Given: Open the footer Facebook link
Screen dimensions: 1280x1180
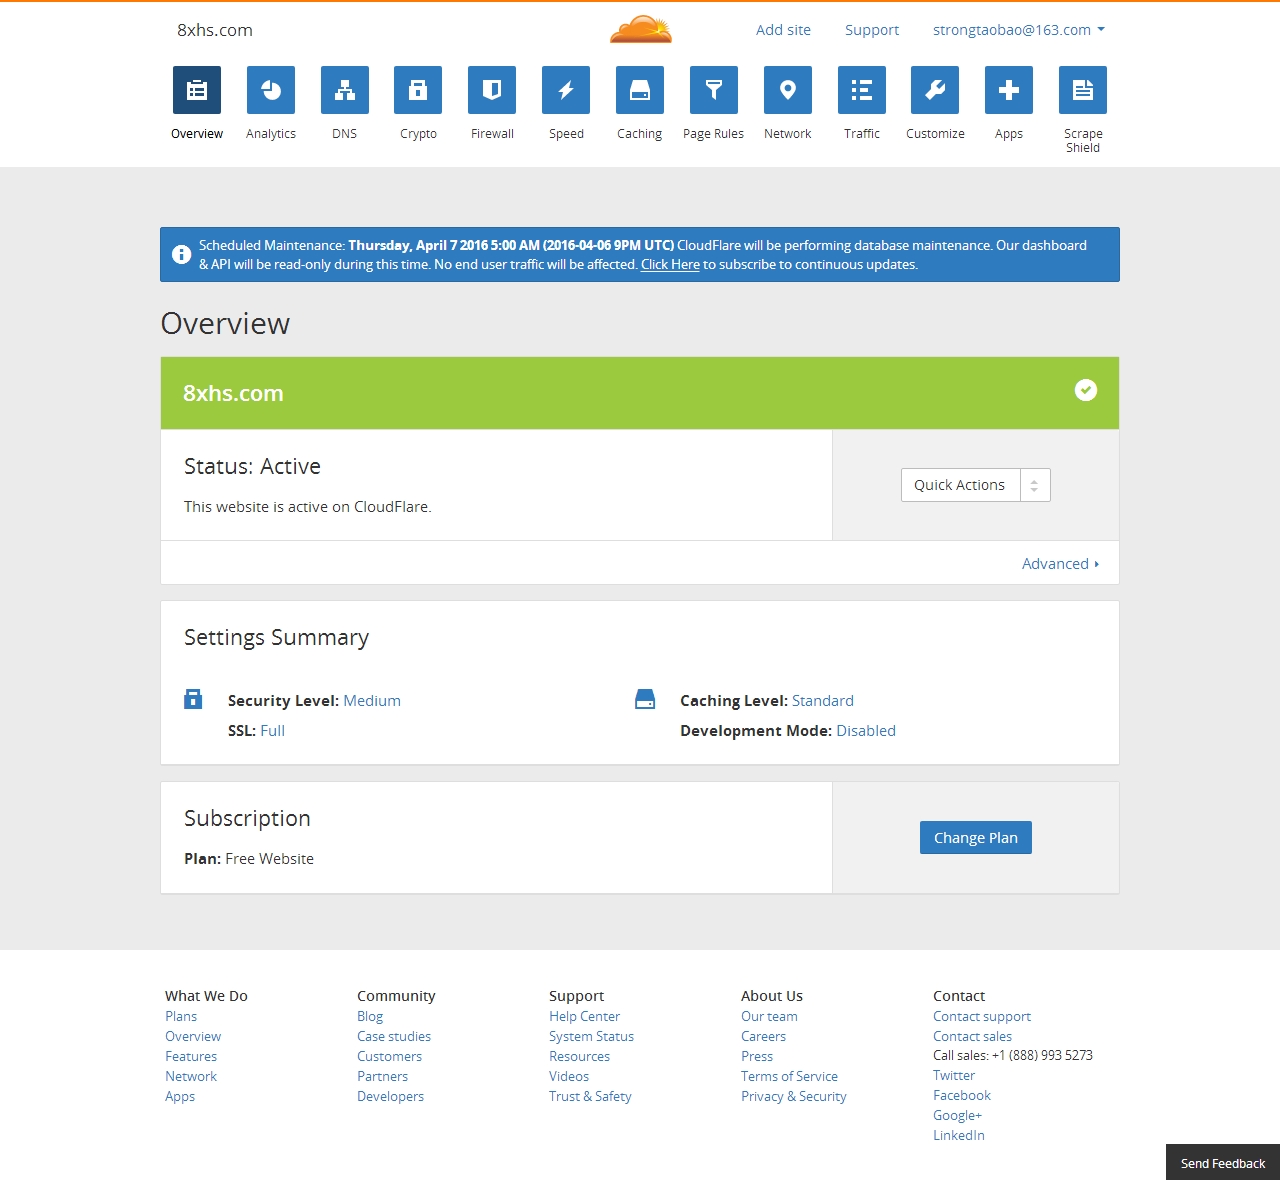Looking at the screenshot, I should (962, 1095).
